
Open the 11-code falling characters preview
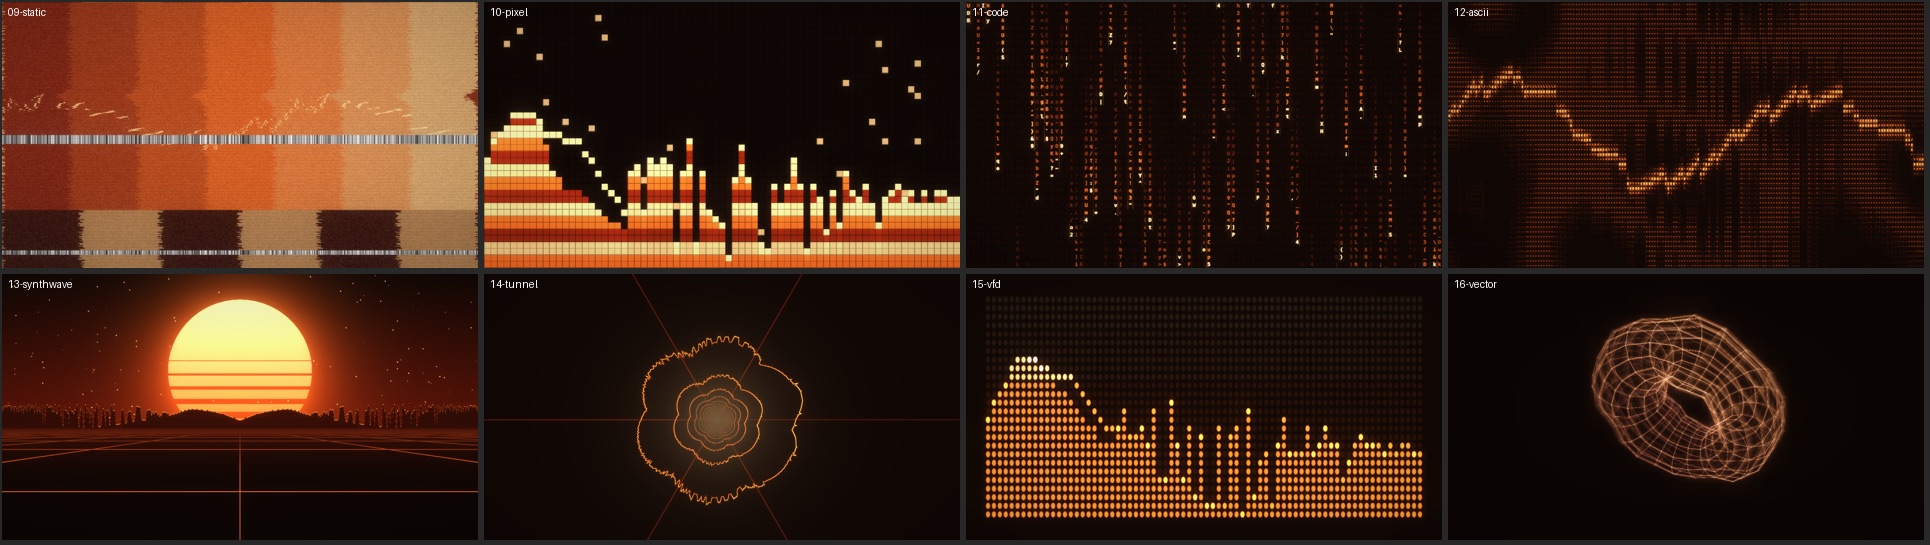tap(1204, 135)
